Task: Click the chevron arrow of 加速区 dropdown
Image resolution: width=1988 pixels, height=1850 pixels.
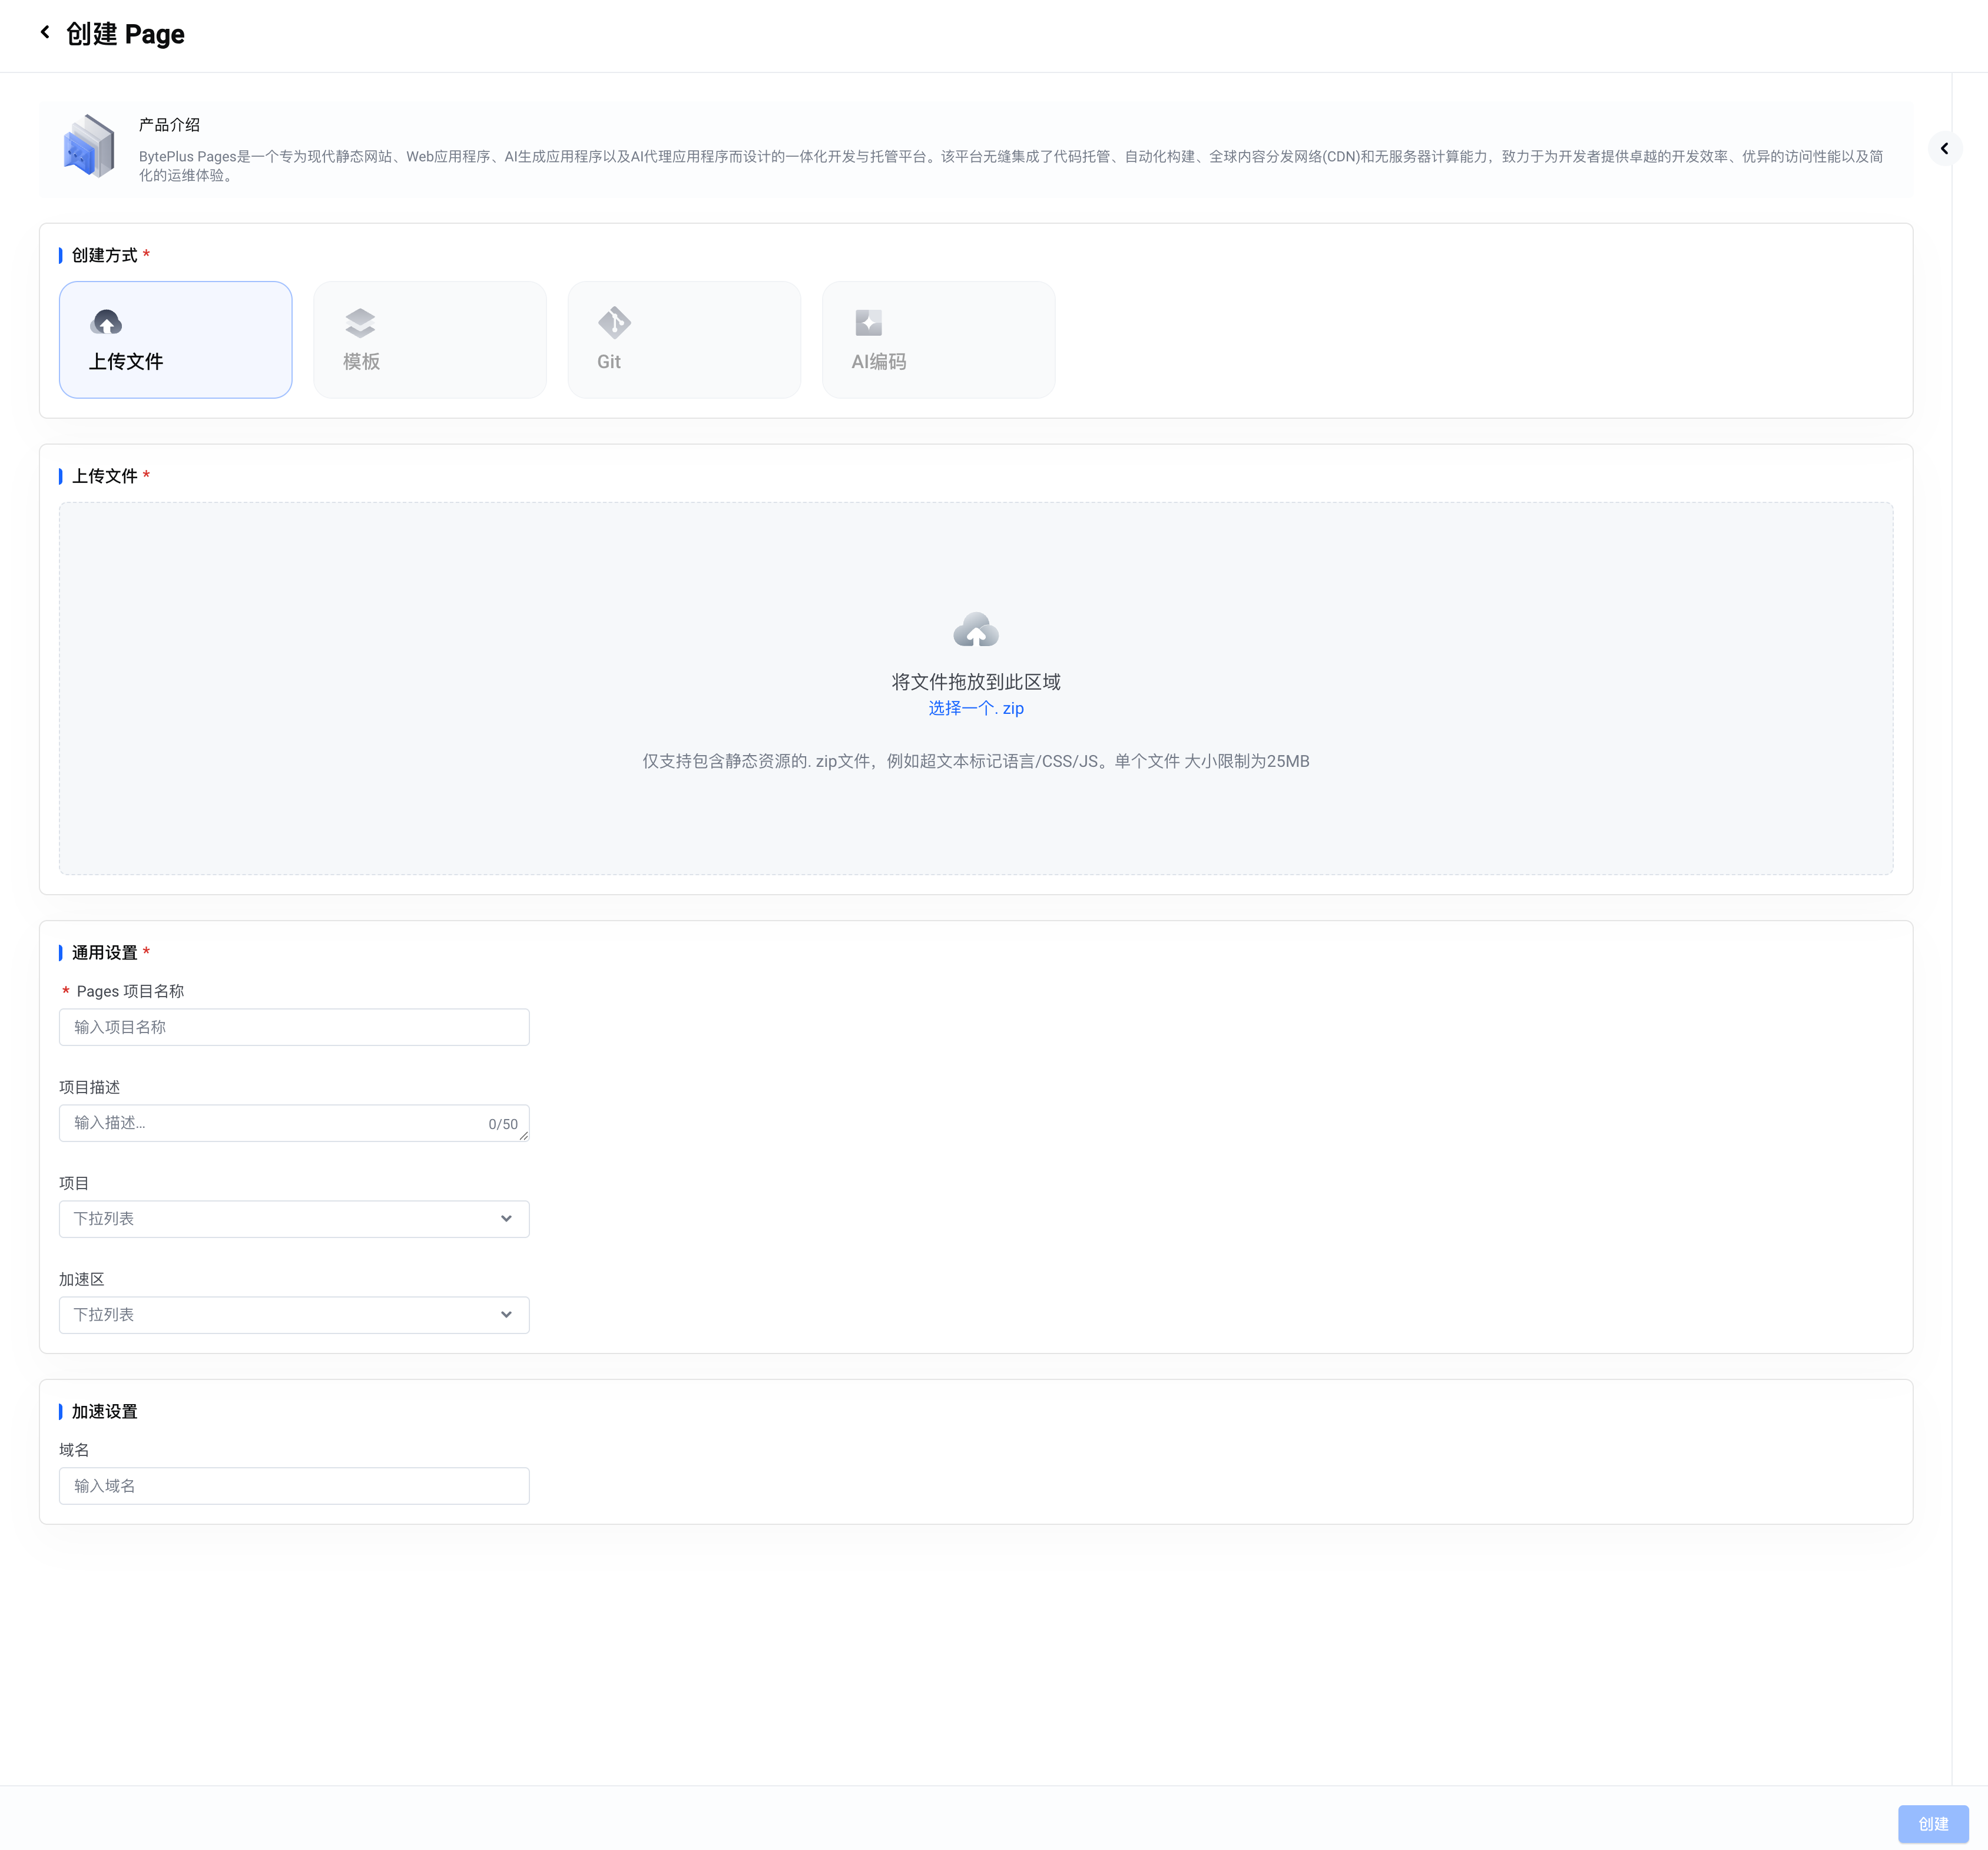Action: click(x=506, y=1314)
